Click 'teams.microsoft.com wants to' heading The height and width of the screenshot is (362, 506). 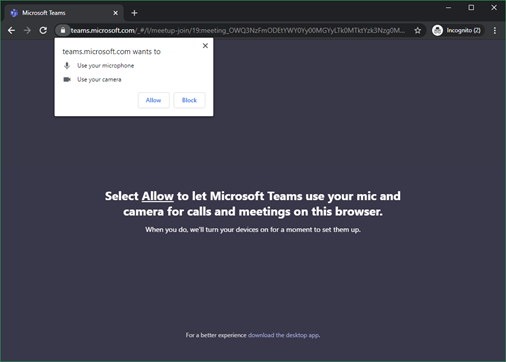[x=111, y=52]
